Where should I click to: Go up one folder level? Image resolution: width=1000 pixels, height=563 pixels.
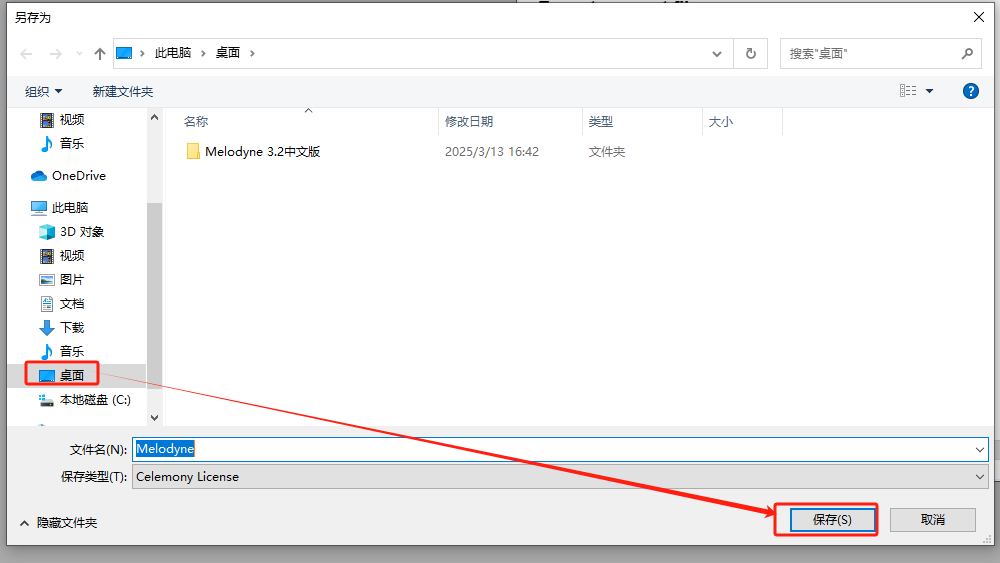point(99,54)
